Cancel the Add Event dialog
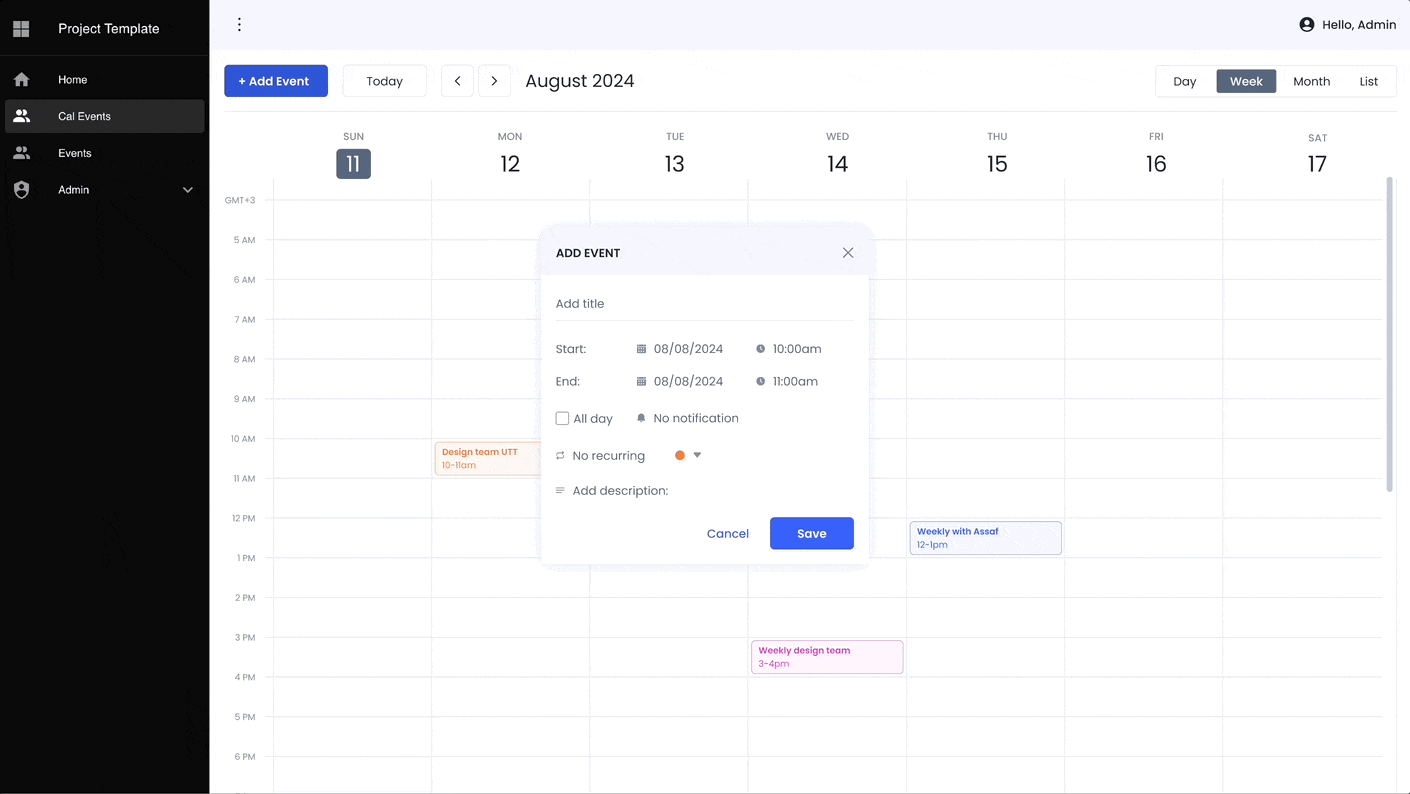This screenshot has height=794, width=1410. (728, 534)
